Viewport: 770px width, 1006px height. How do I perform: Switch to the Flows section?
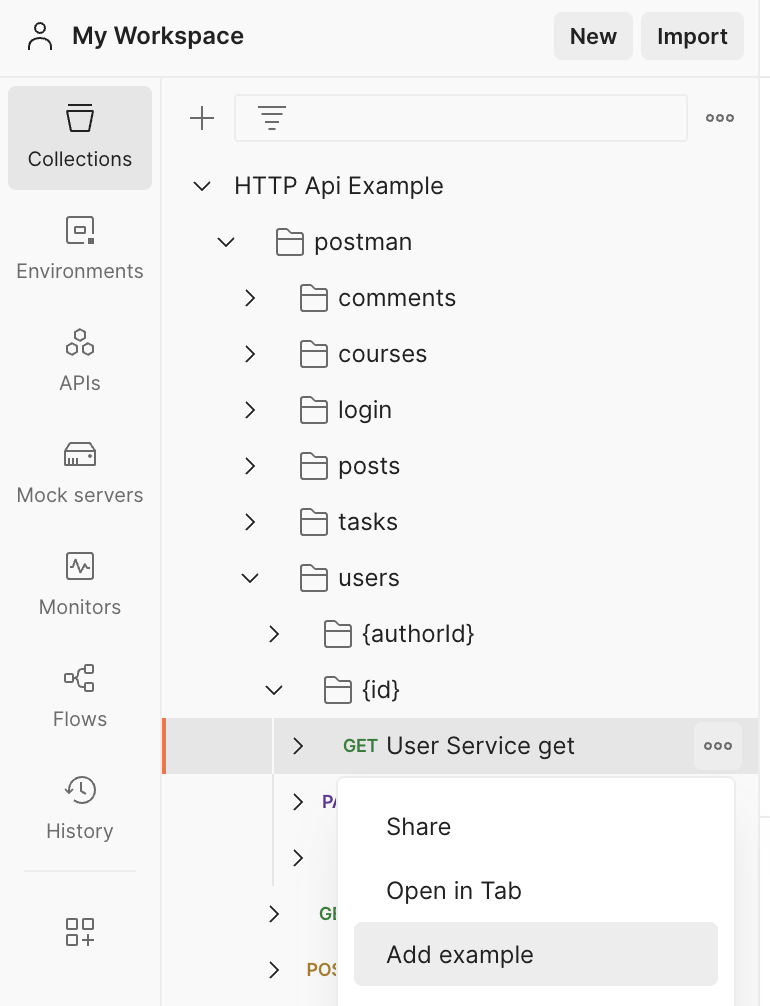click(80, 696)
